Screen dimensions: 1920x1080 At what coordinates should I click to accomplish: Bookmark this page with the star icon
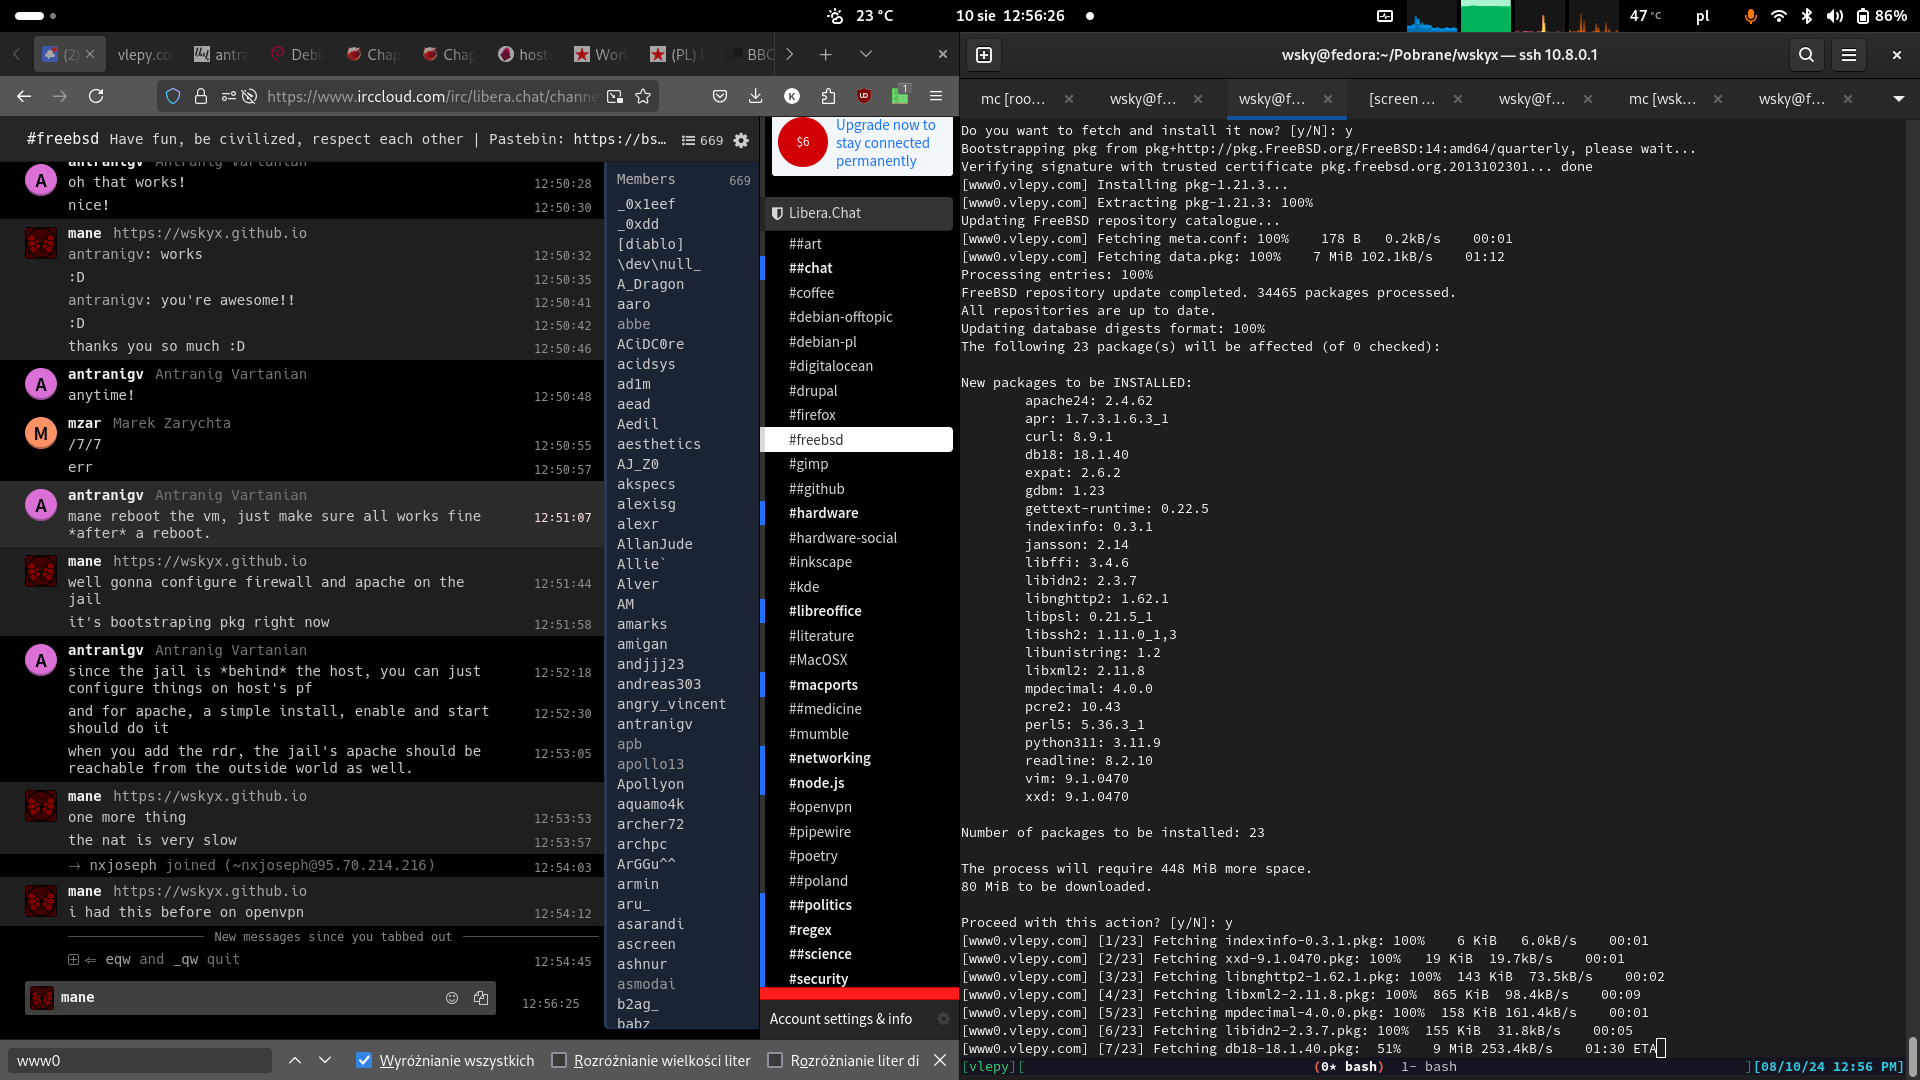pos(643,96)
